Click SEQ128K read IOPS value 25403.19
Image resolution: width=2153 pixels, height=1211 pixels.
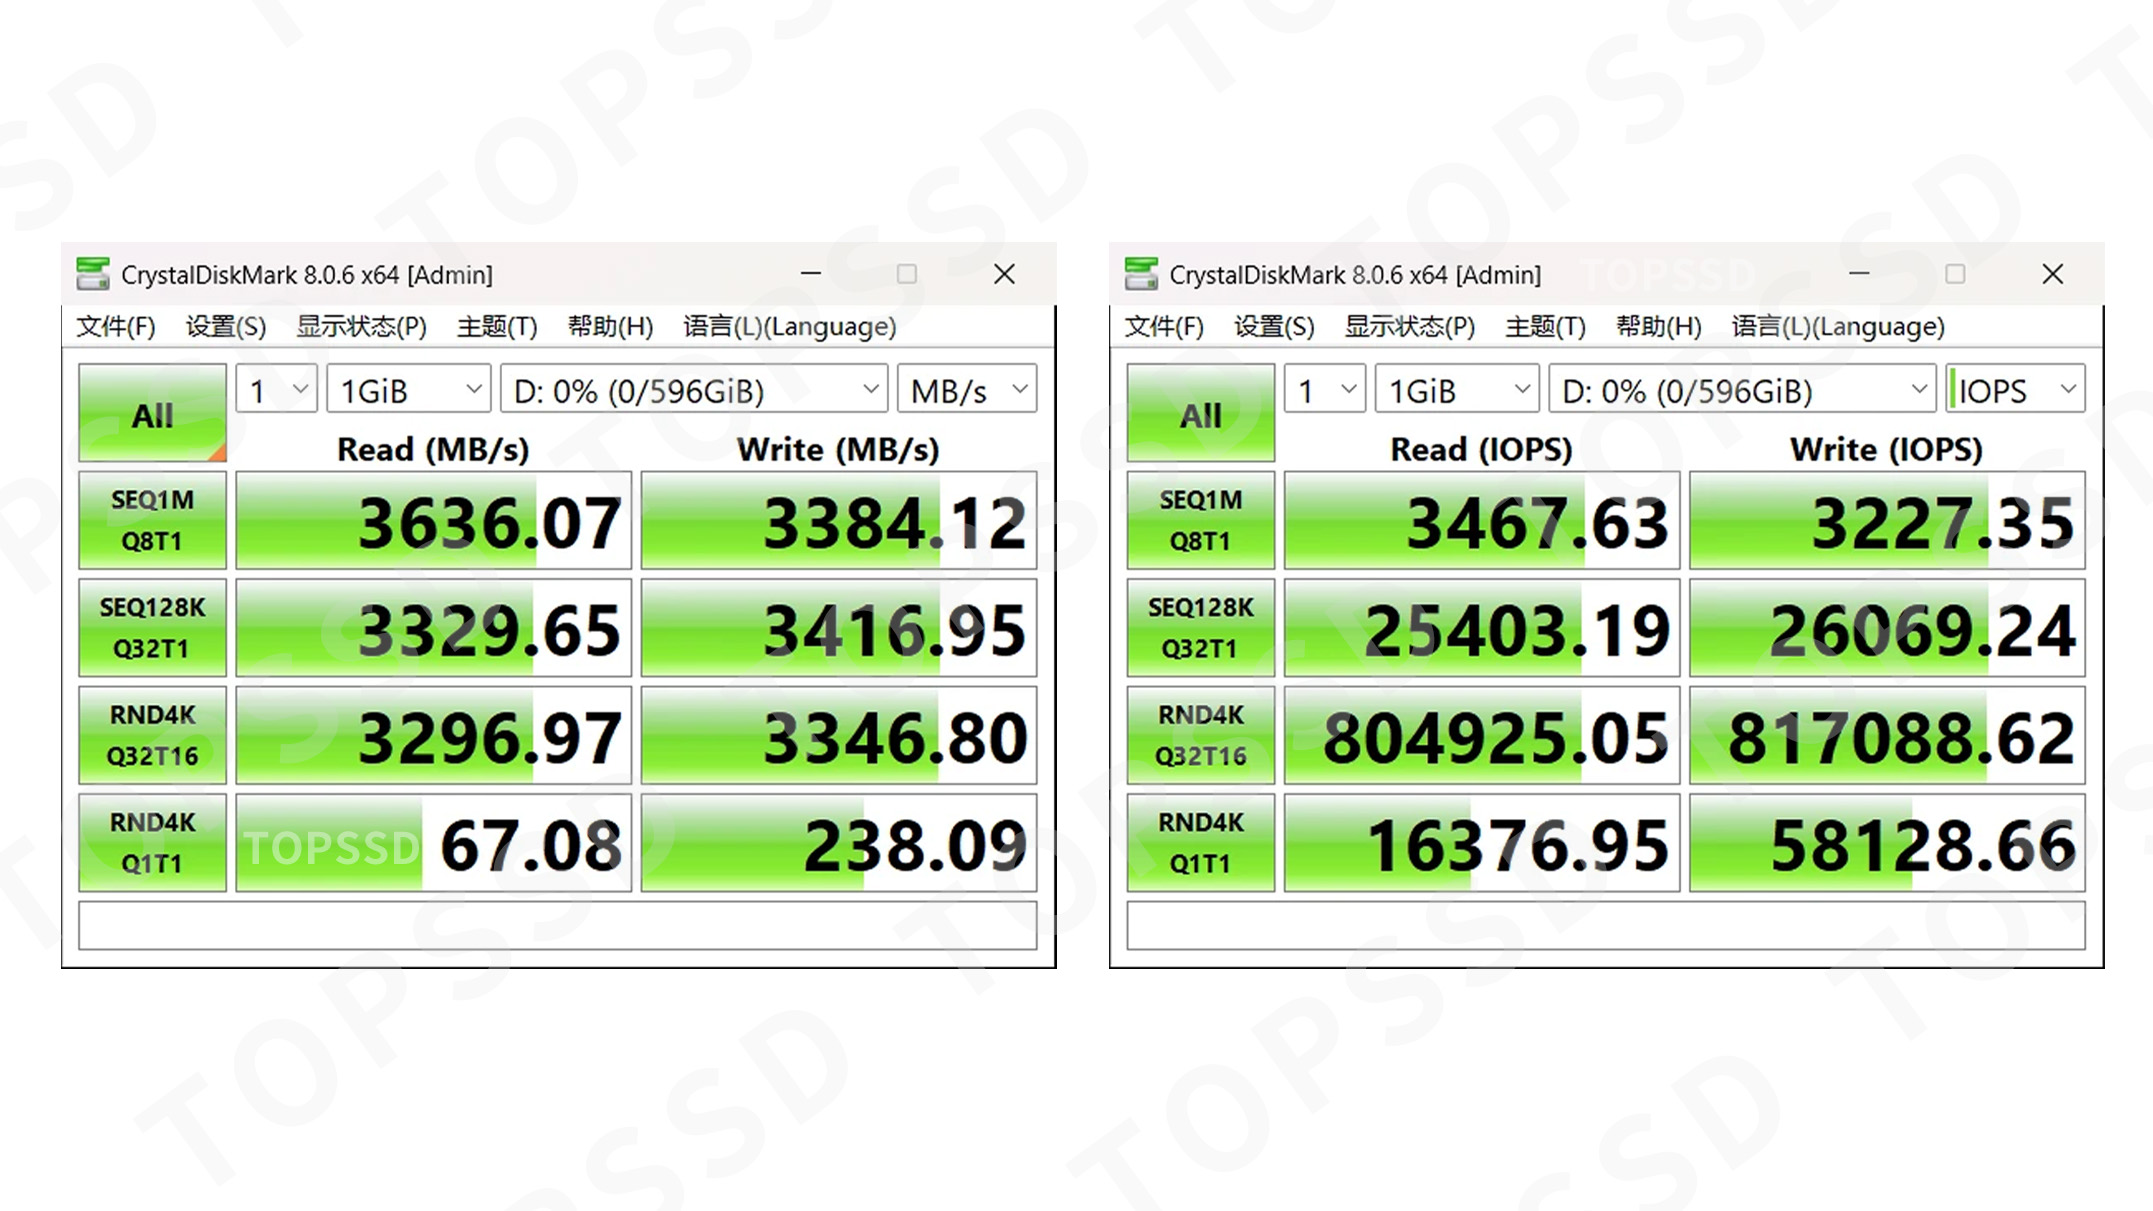(1482, 628)
